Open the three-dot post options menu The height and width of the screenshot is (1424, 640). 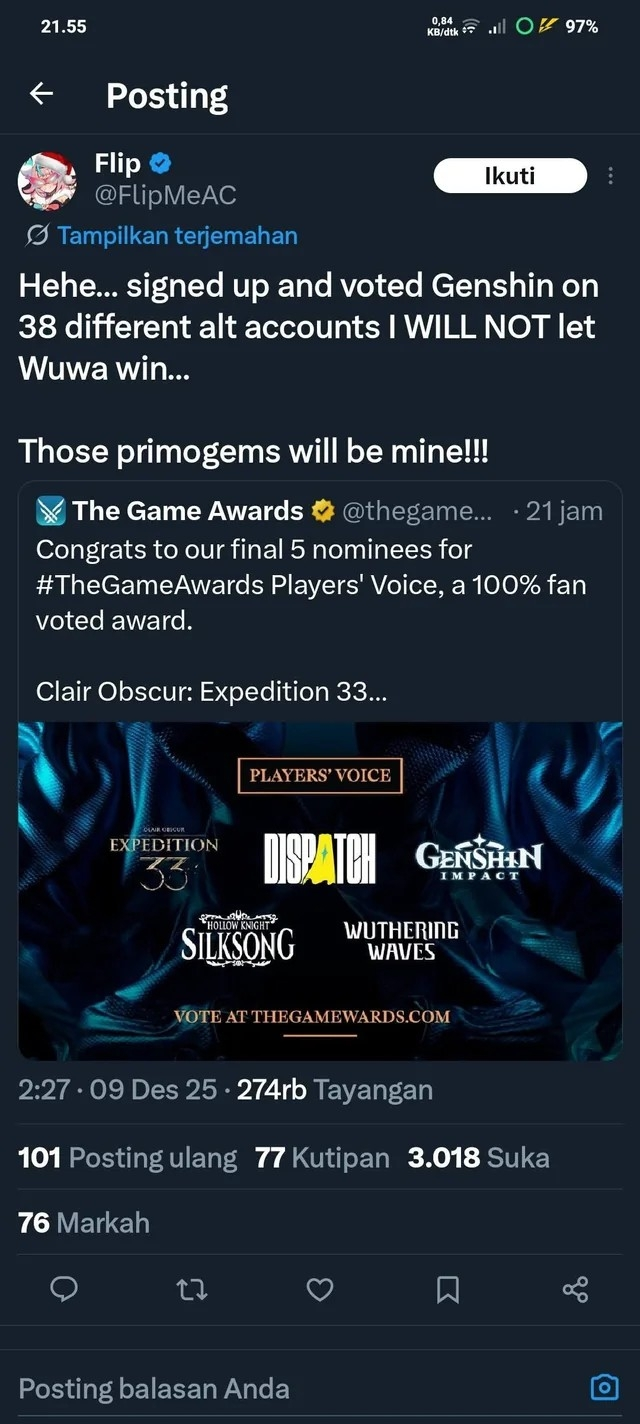point(611,176)
